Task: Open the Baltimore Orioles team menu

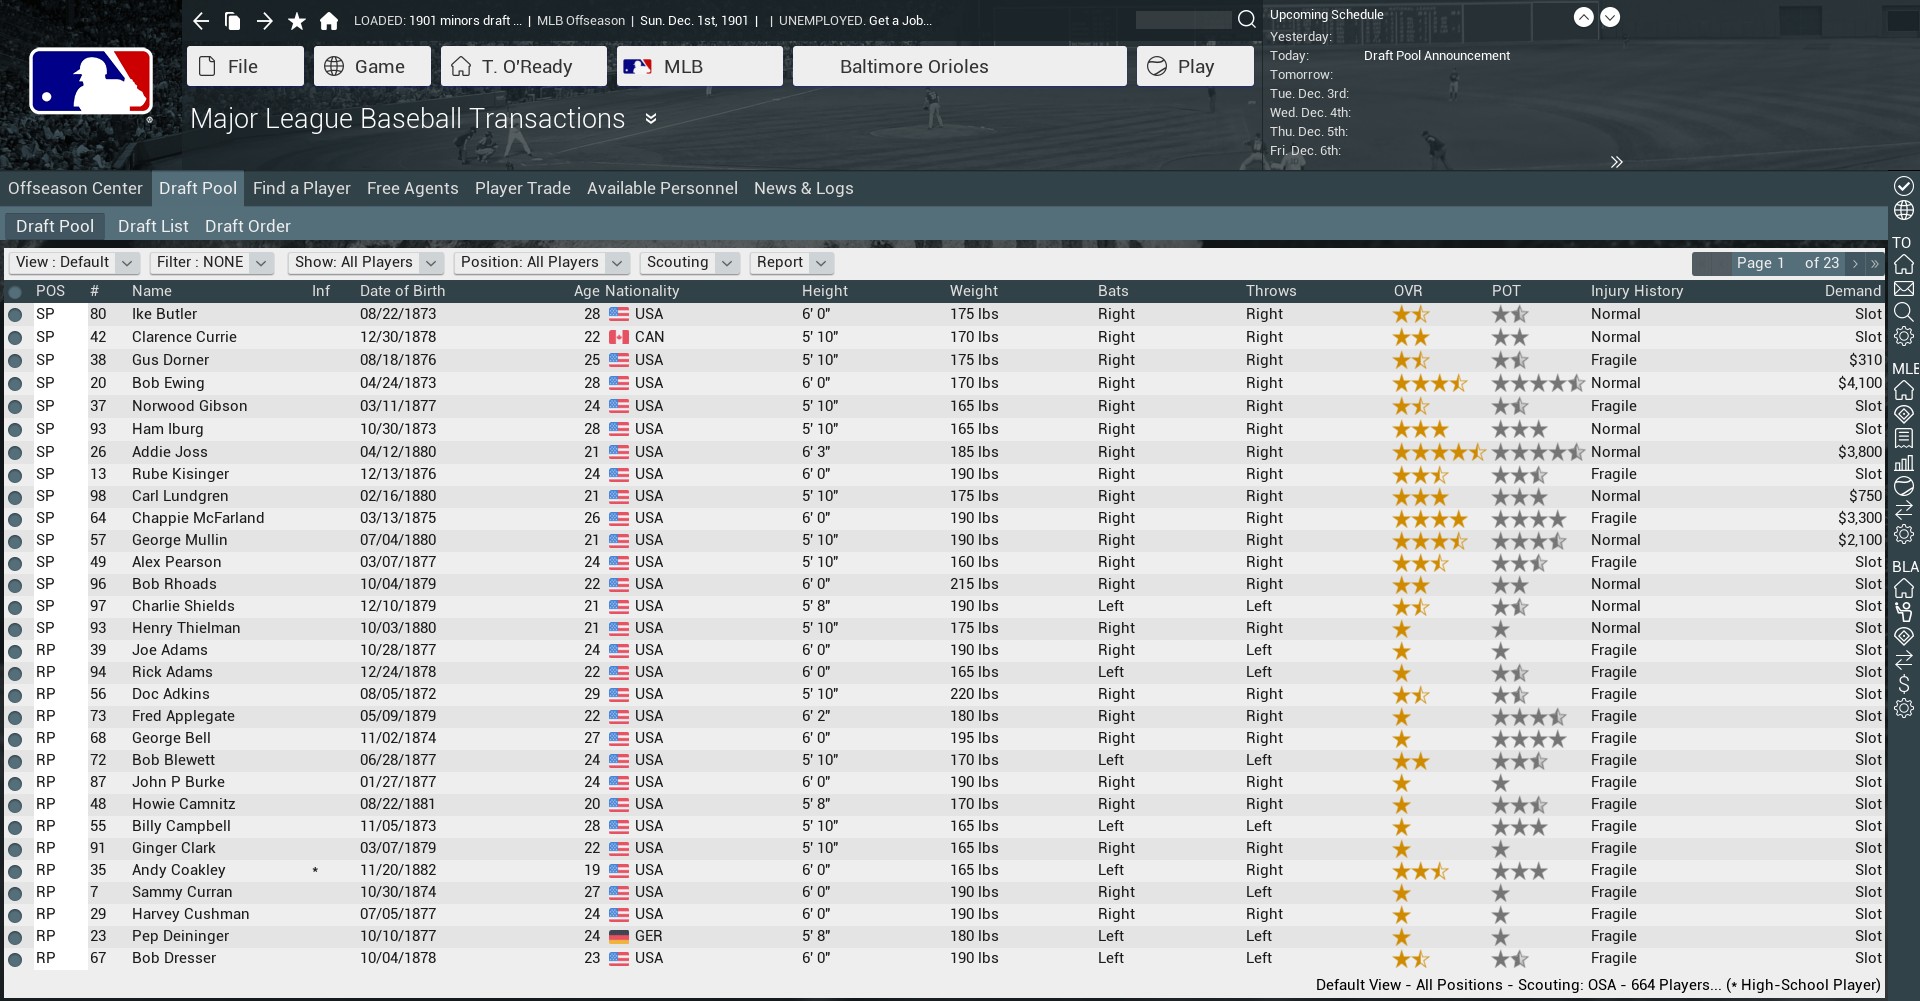Action: click(x=960, y=66)
